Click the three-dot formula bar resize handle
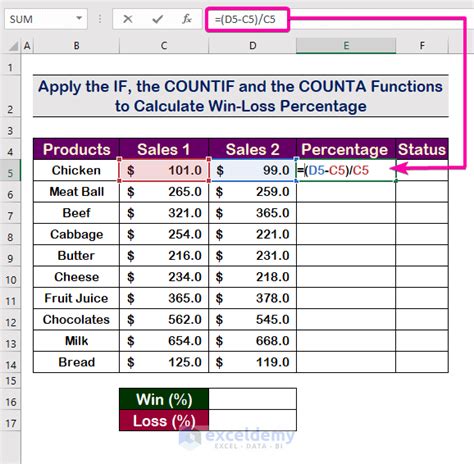The width and height of the screenshot is (474, 464). (x=100, y=19)
